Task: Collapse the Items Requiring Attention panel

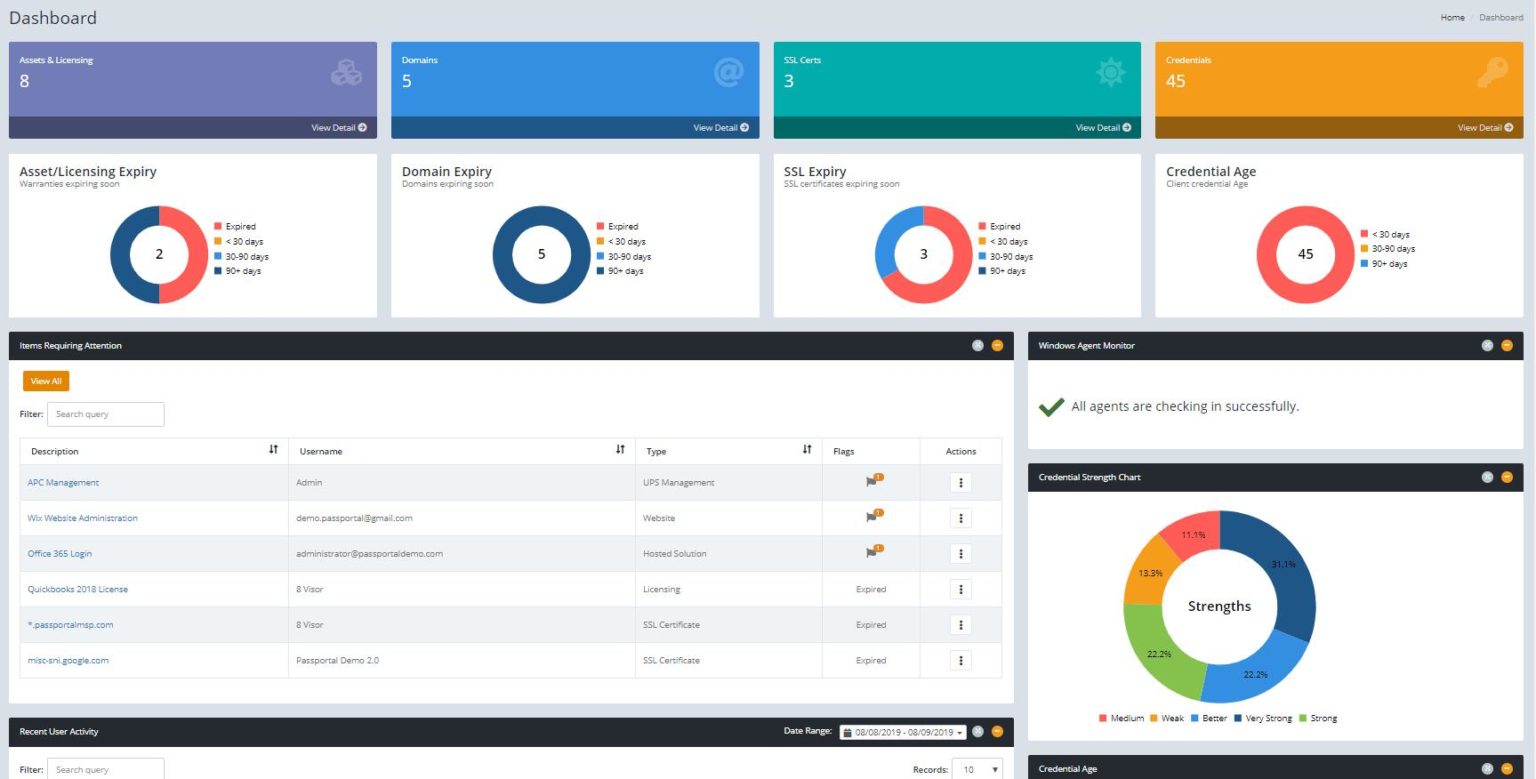Action: coord(997,346)
